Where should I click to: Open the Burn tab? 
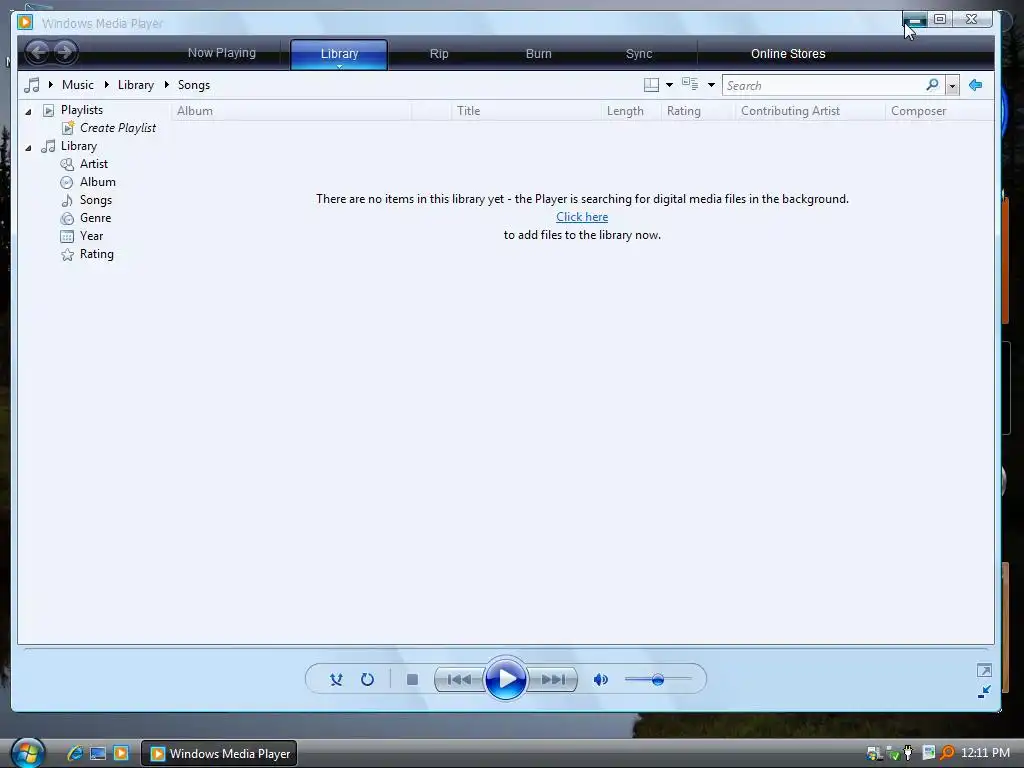tap(539, 54)
